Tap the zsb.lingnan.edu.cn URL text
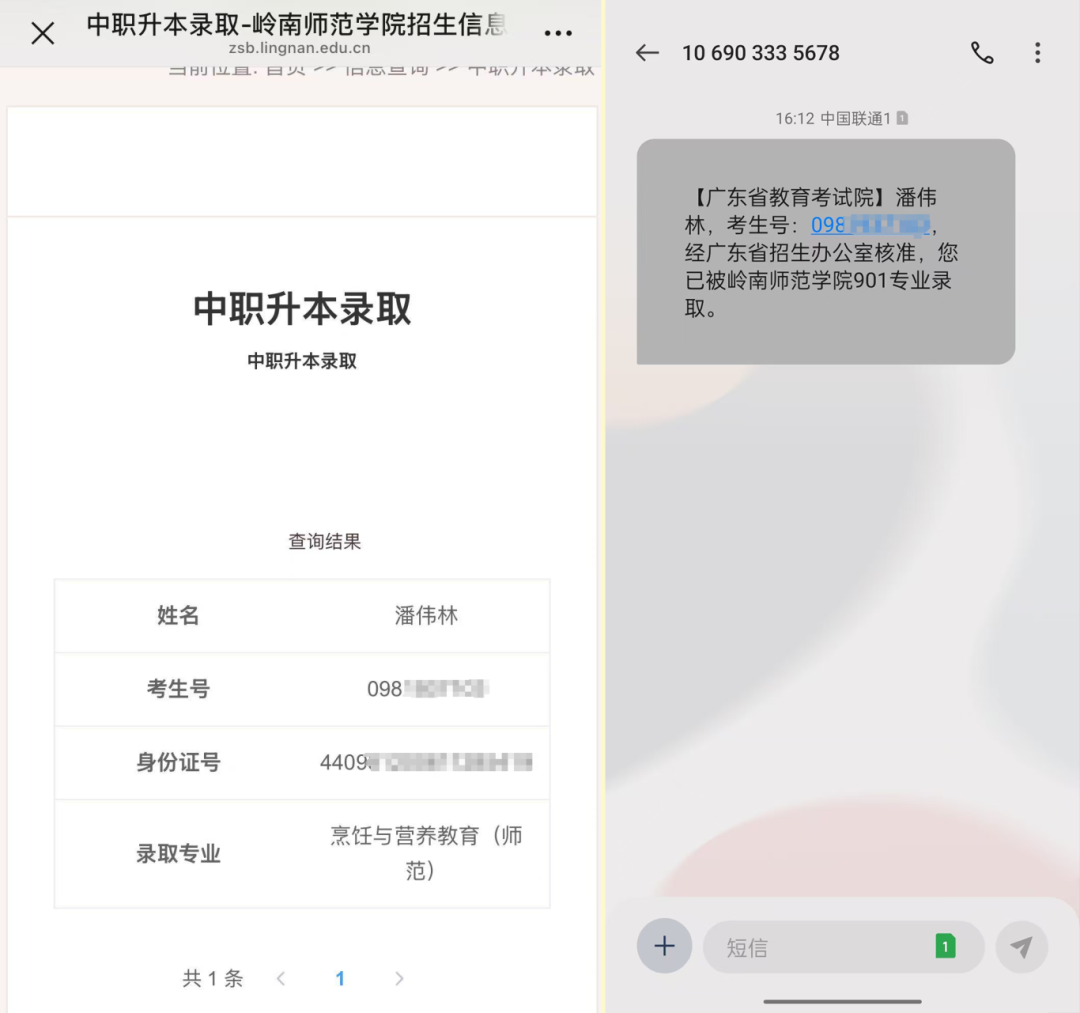1080x1013 pixels. (x=300, y=48)
